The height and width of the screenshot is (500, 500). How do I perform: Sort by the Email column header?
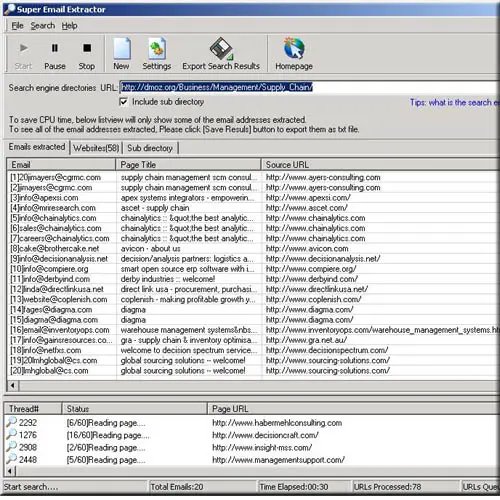click(61, 165)
